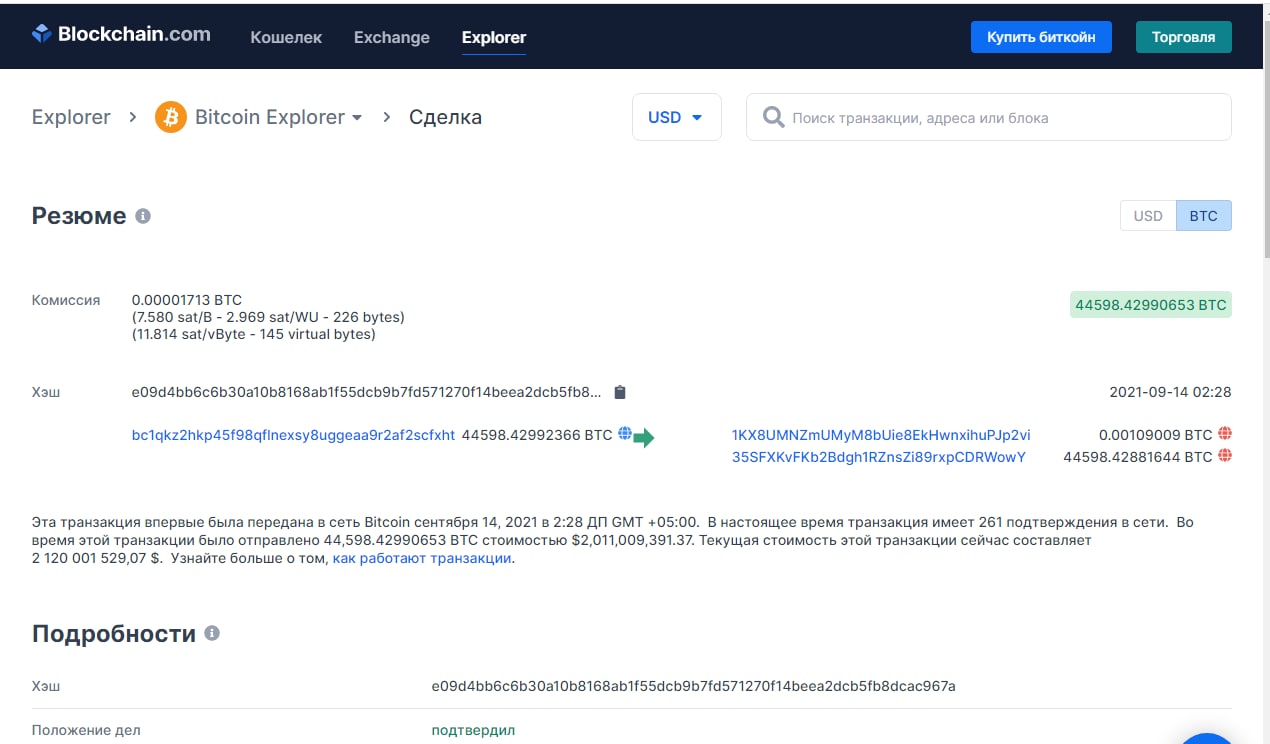The height and width of the screenshot is (744, 1270).
Task: Click the info icon beside Резюме
Action: point(143,216)
